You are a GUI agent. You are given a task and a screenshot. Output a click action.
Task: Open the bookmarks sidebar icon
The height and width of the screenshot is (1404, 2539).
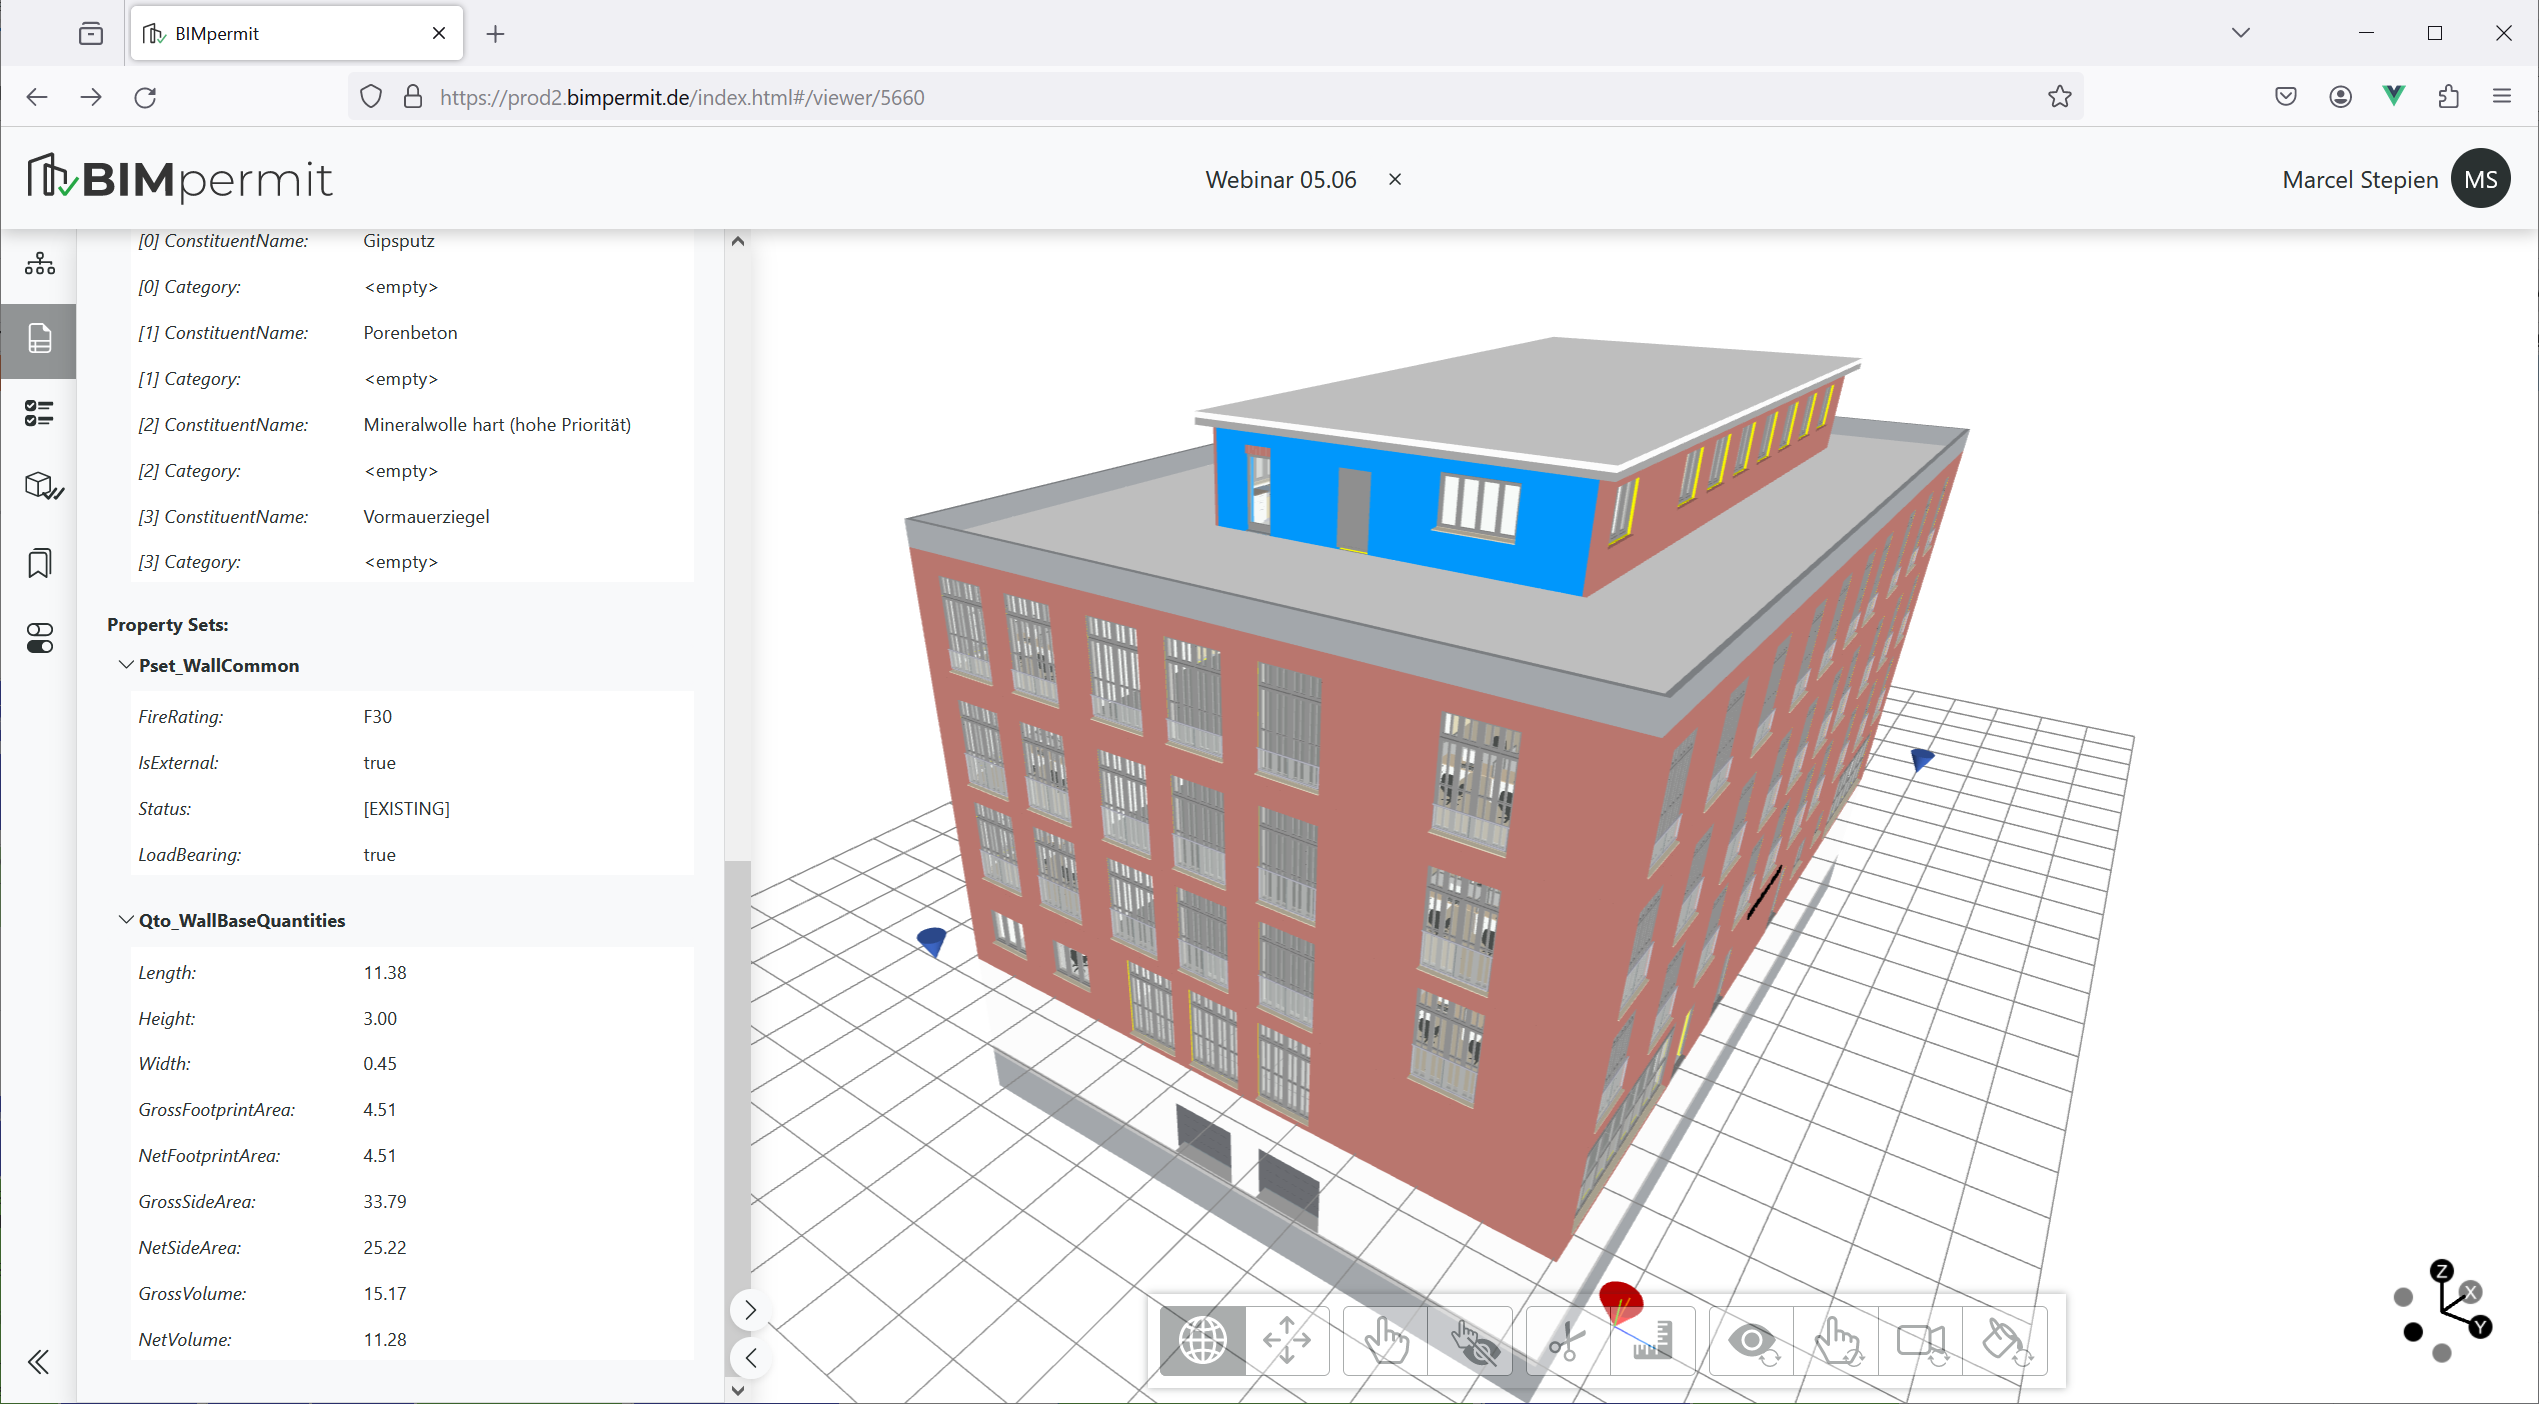(39, 563)
